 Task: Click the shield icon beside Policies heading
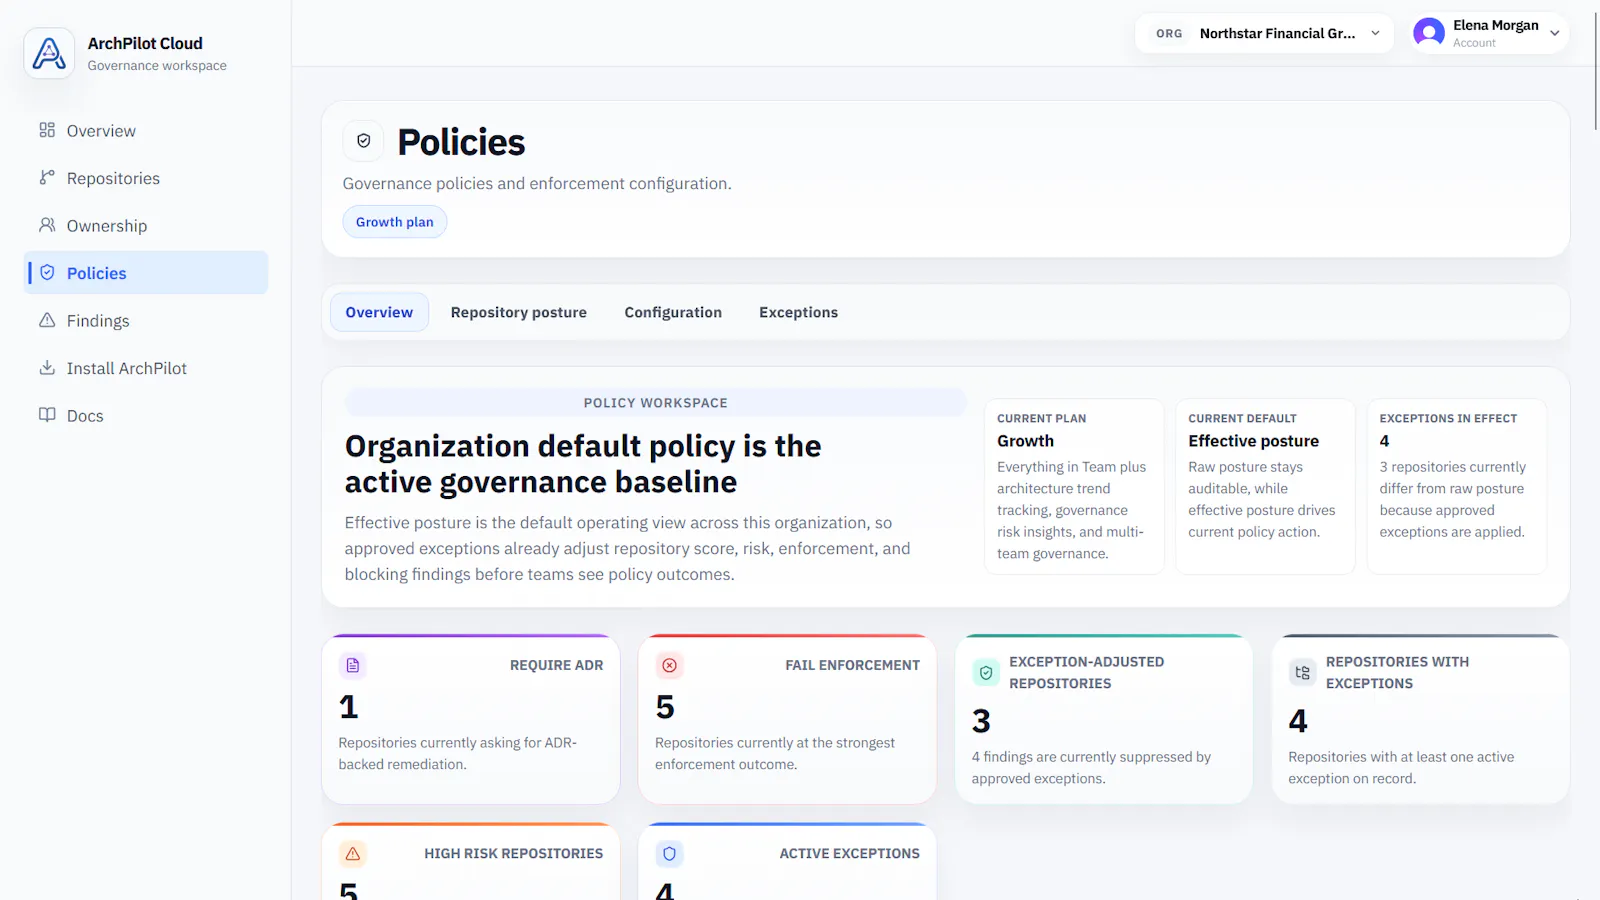[364, 141]
